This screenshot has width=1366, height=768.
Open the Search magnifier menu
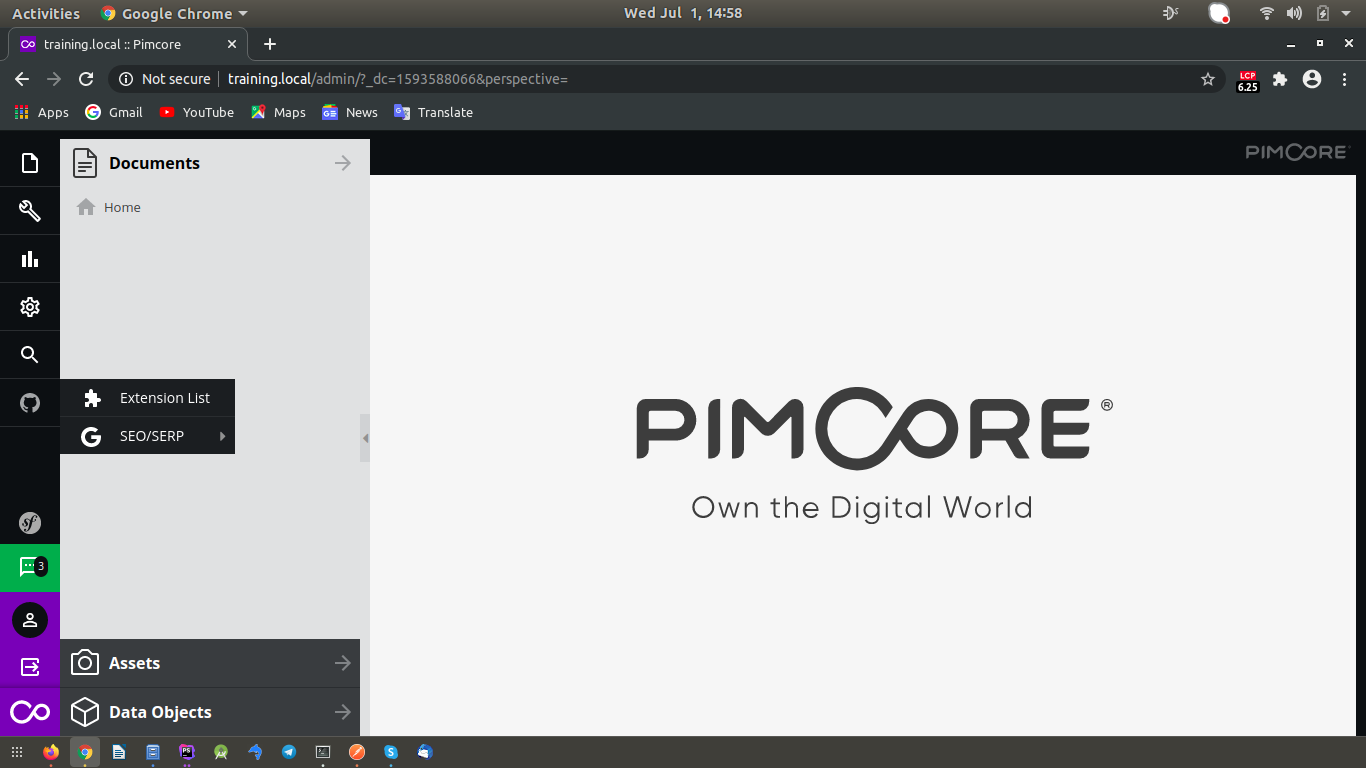[x=30, y=355]
